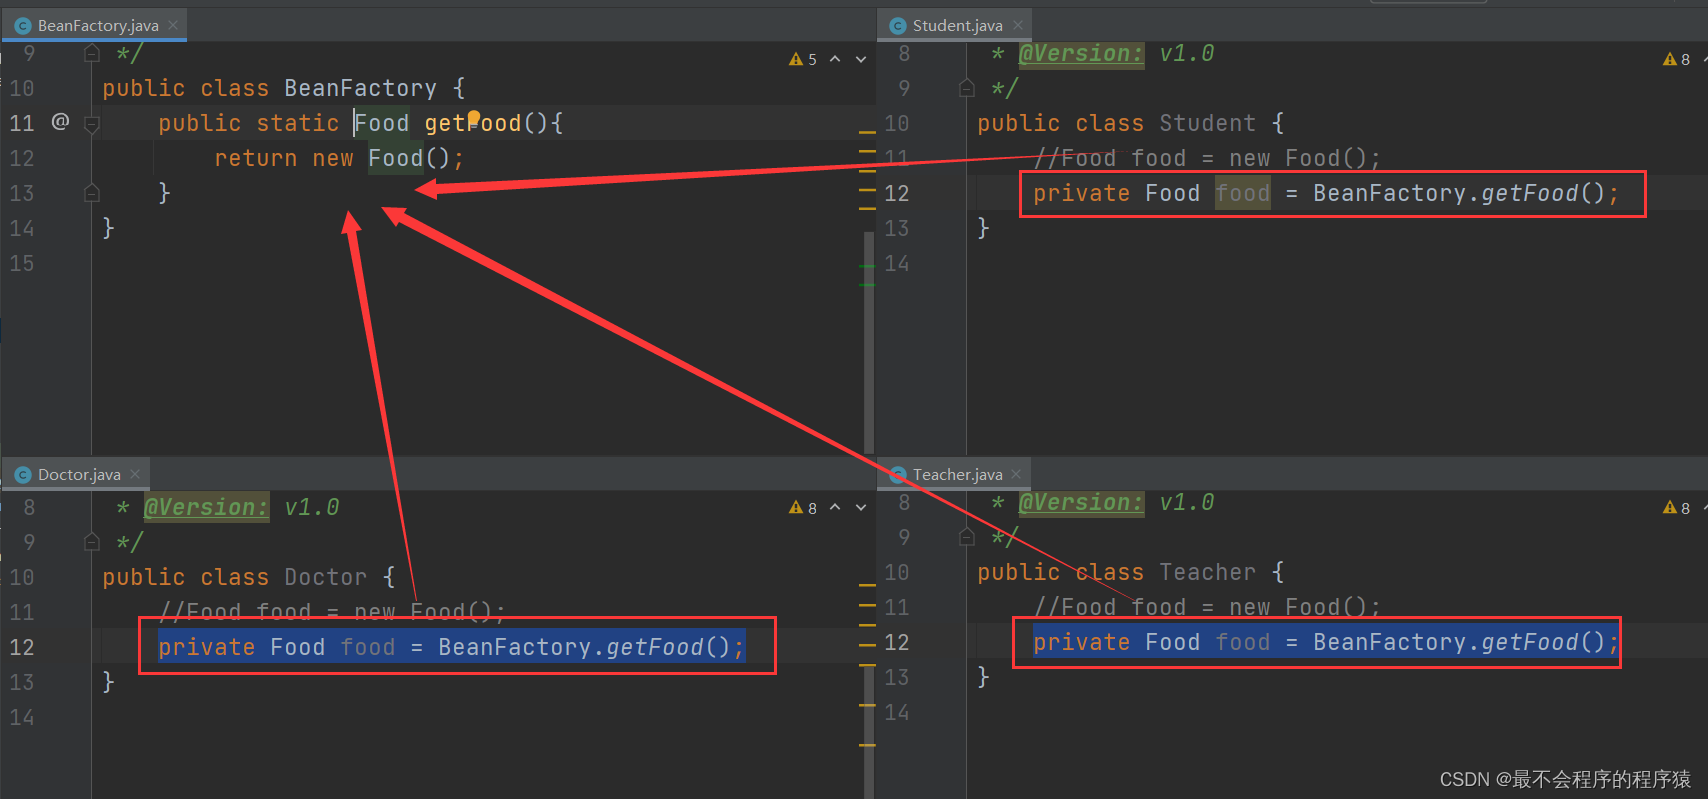Open the warnings indicator in Student editor
Image resolution: width=1708 pixels, height=799 pixels.
1677,59
